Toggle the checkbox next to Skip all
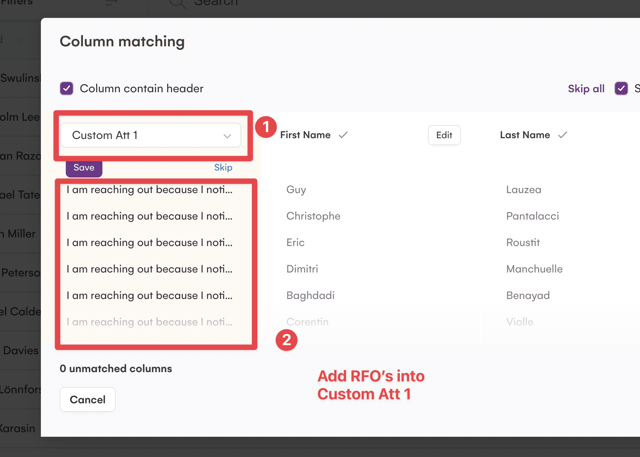 (621, 88)
